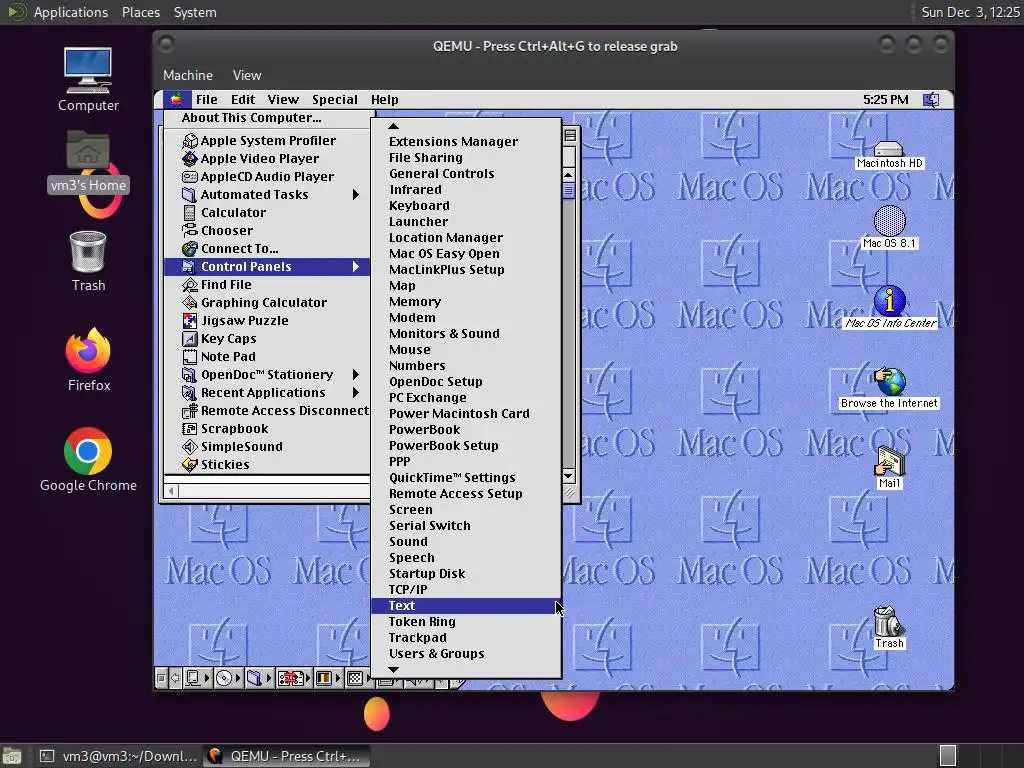Launch SimpleSound
Image resolution: width=1024 pixels, height=768 pixels.
coord(267,447)
